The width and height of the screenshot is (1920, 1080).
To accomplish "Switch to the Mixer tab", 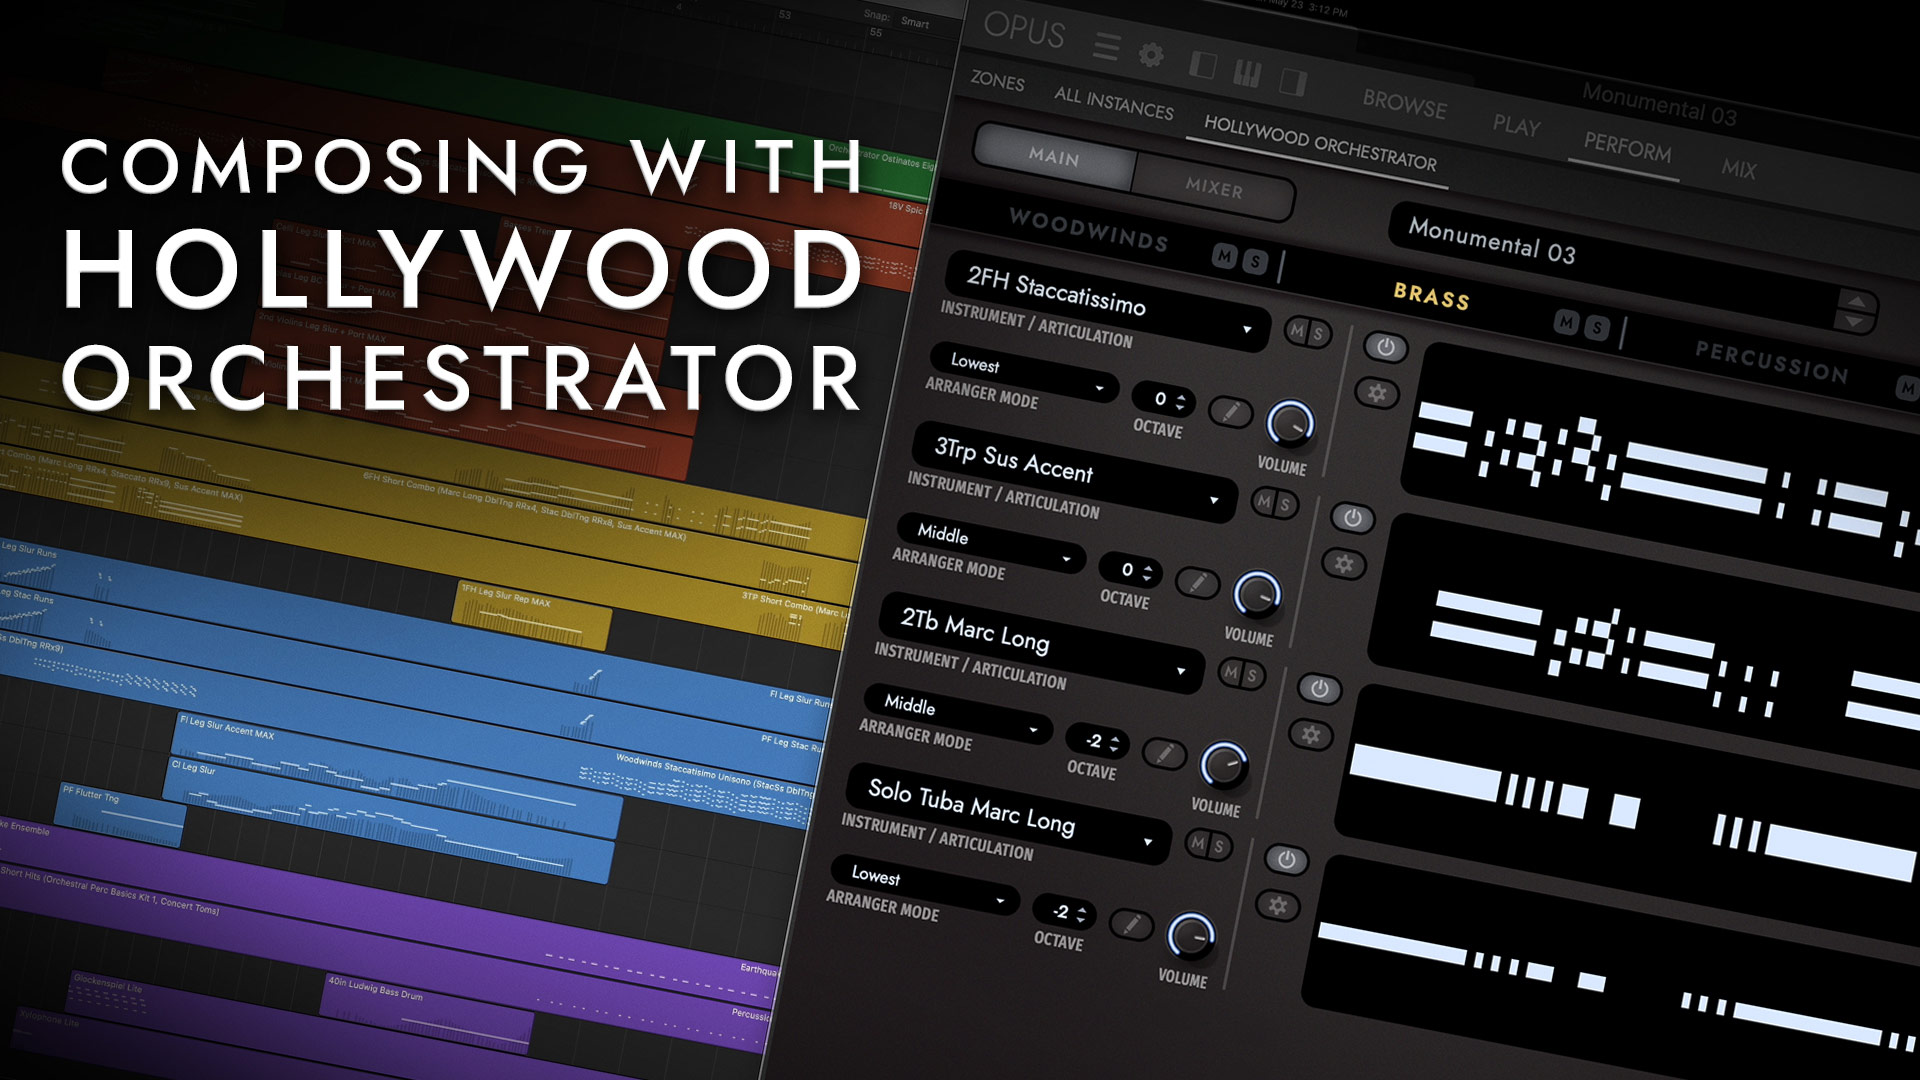I will [1213, 188].
